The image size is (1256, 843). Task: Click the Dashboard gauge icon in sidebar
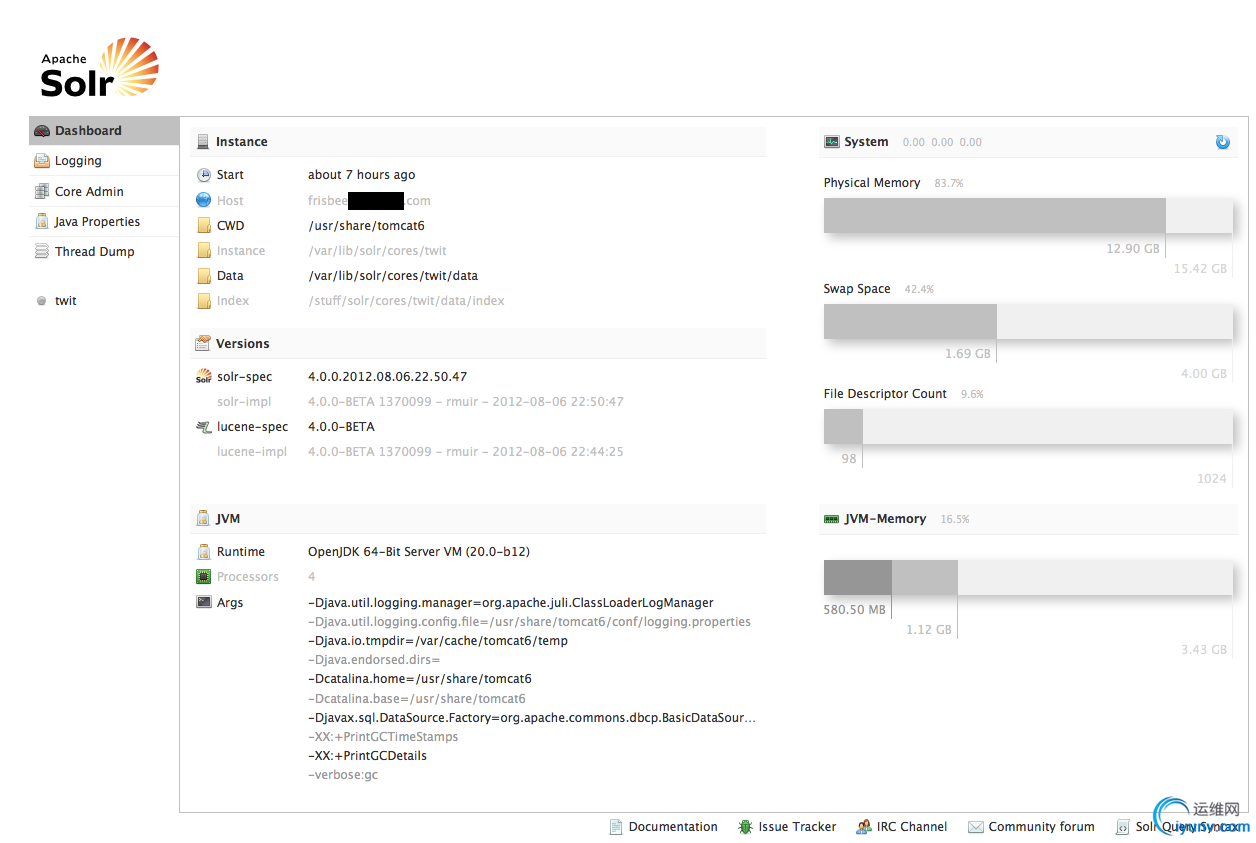pyautogui.click(x=42, y=131)
